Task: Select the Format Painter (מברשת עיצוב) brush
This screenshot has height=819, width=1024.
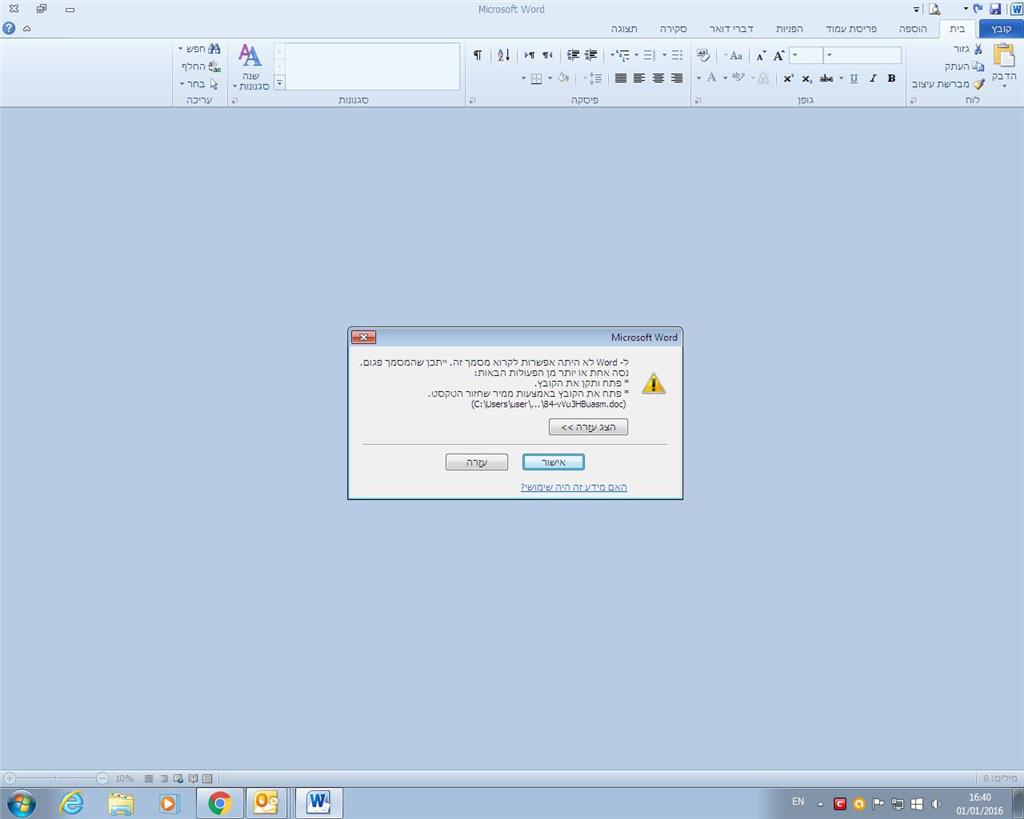Action: pos(978,84)
